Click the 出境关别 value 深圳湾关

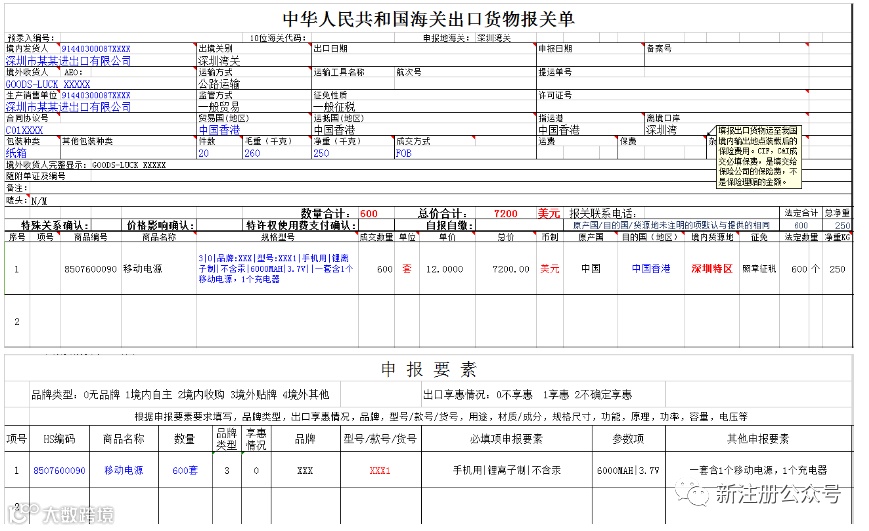(219, 61)
